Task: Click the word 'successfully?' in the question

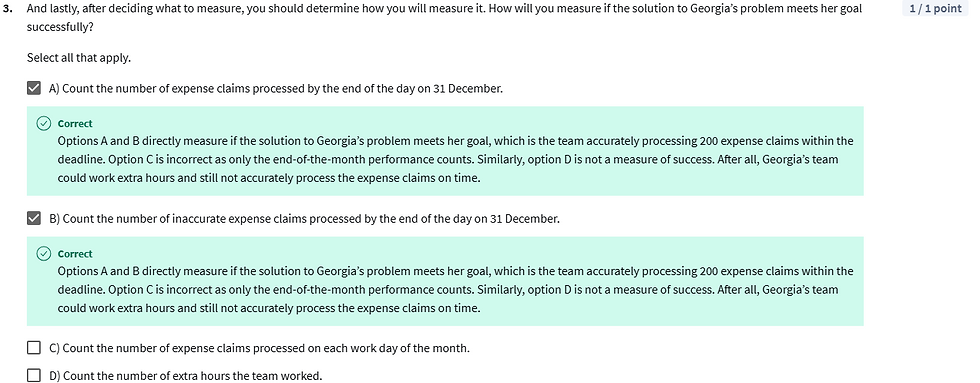Action: pos(60,28)
